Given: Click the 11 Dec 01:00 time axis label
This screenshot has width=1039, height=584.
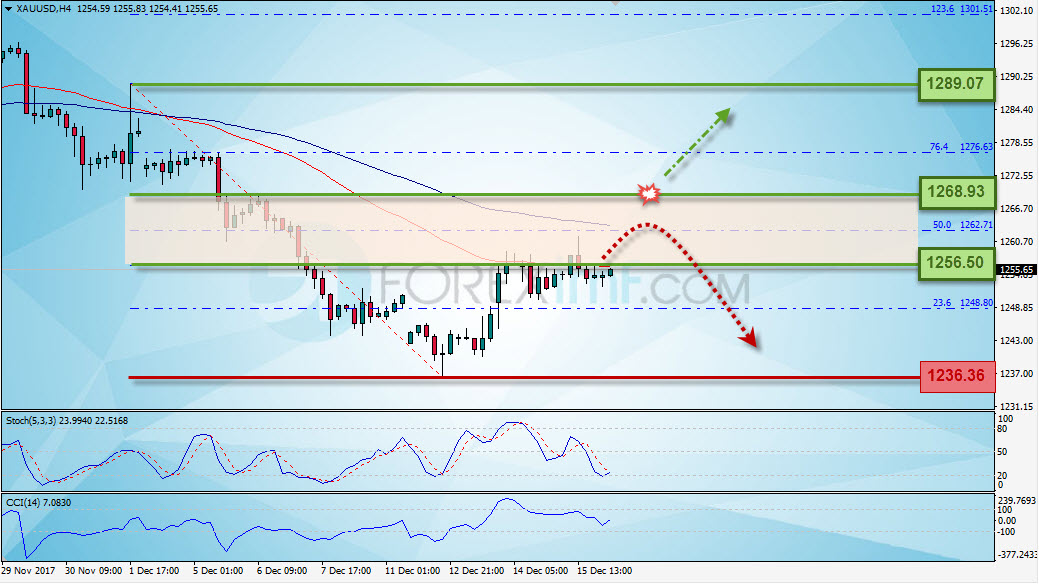Looking at the screenshot, I should pos(412,570).
